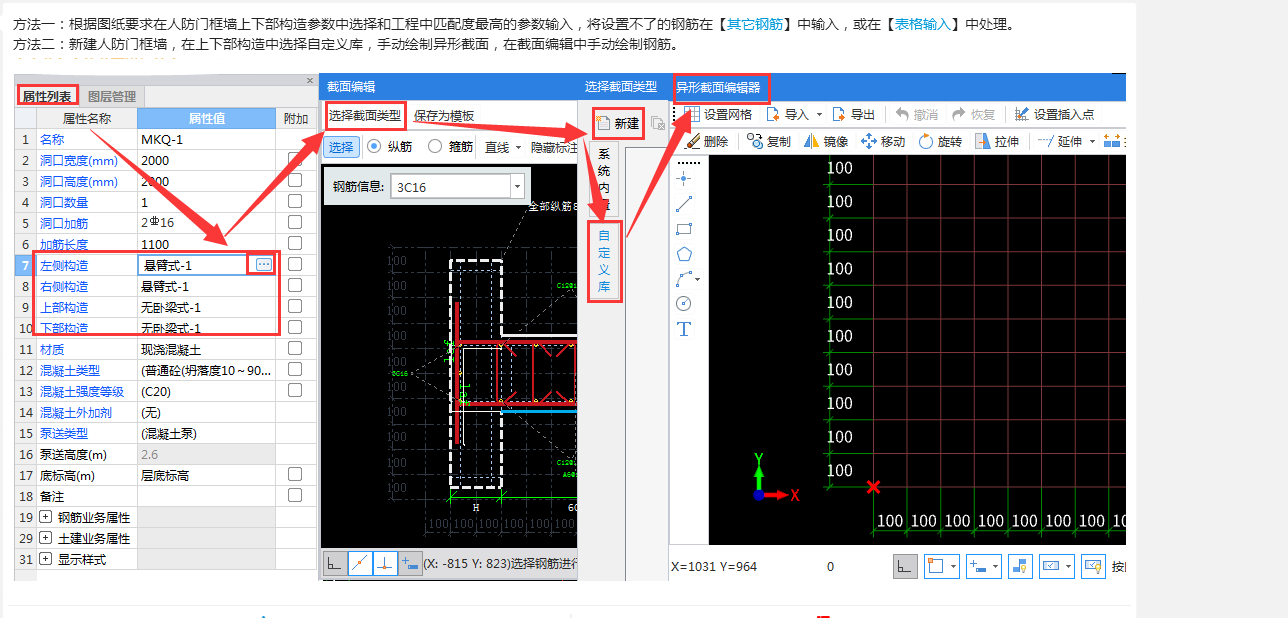Click the 设置插入点 insertion point icon

[1021, 115]
